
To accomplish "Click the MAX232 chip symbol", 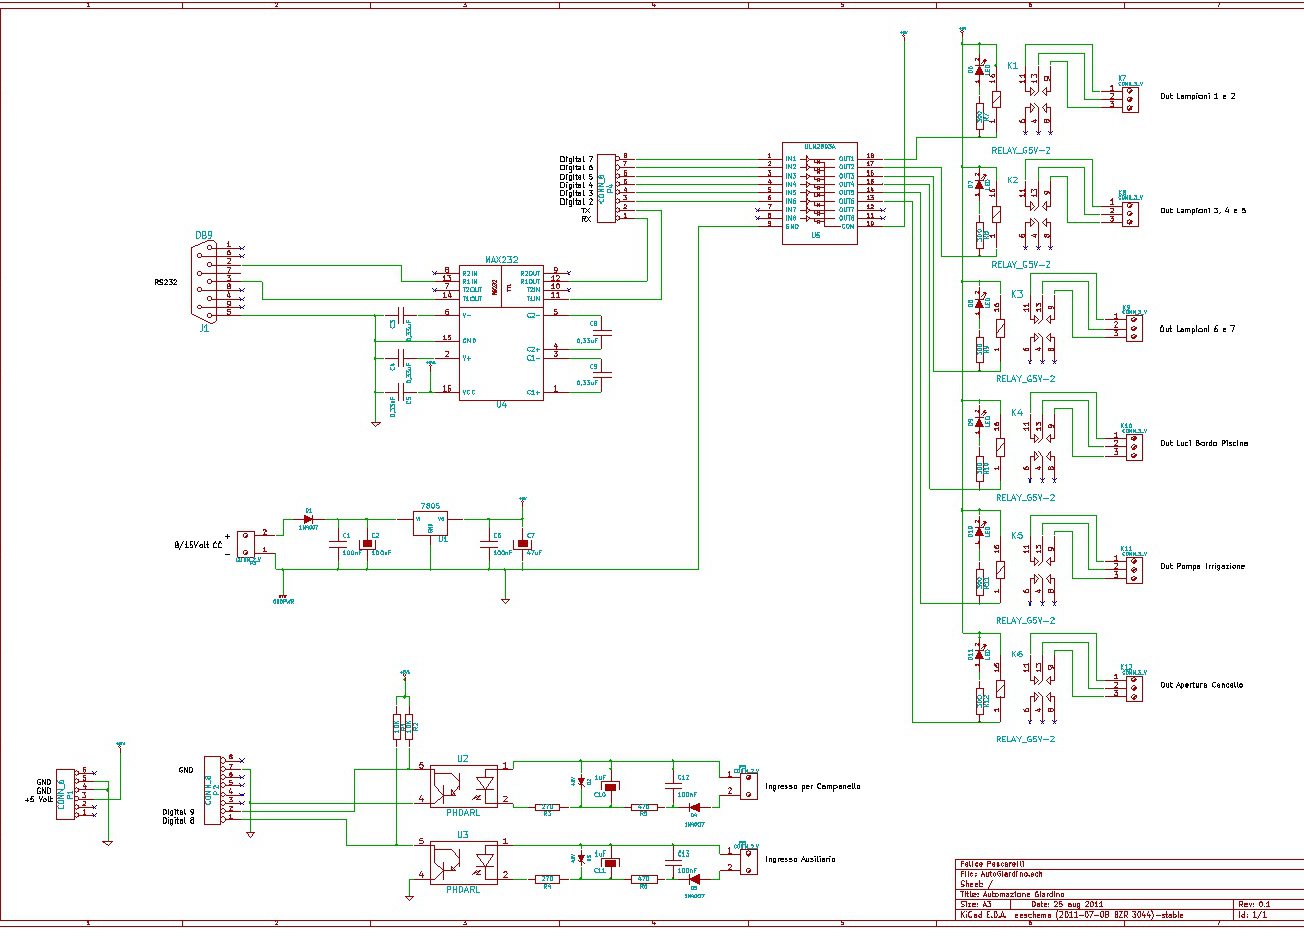I will click(x=501, y=334).
